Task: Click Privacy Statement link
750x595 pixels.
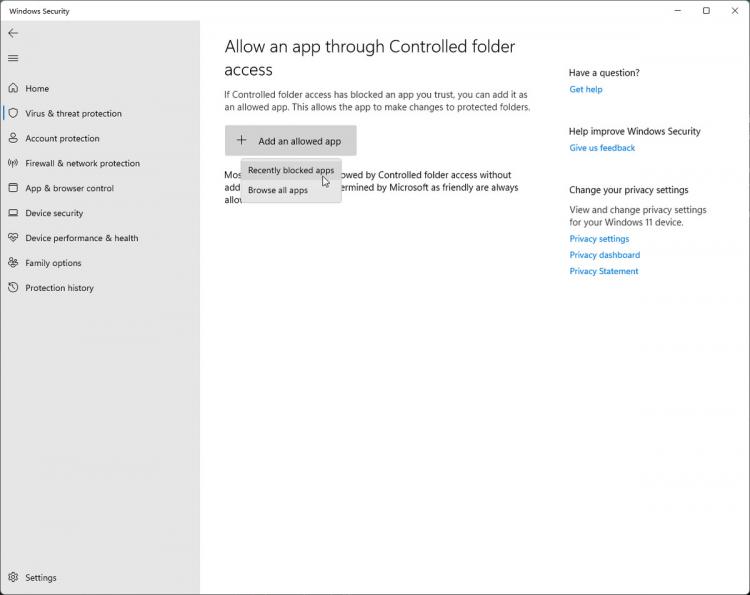Action: (x=603, y=271)
